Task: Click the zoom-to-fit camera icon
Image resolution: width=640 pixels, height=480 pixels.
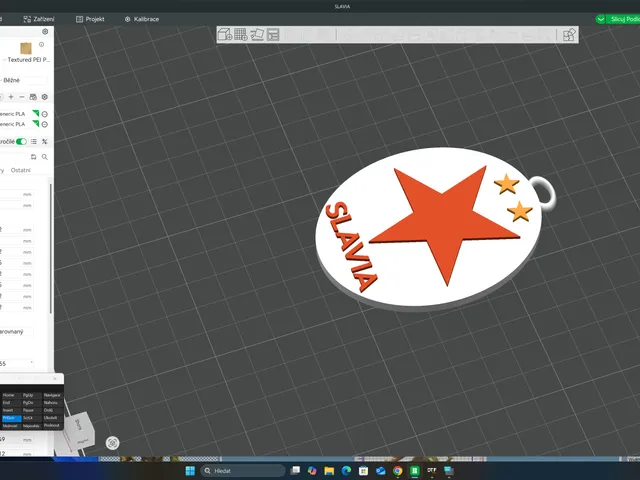Action: (113, 443)
